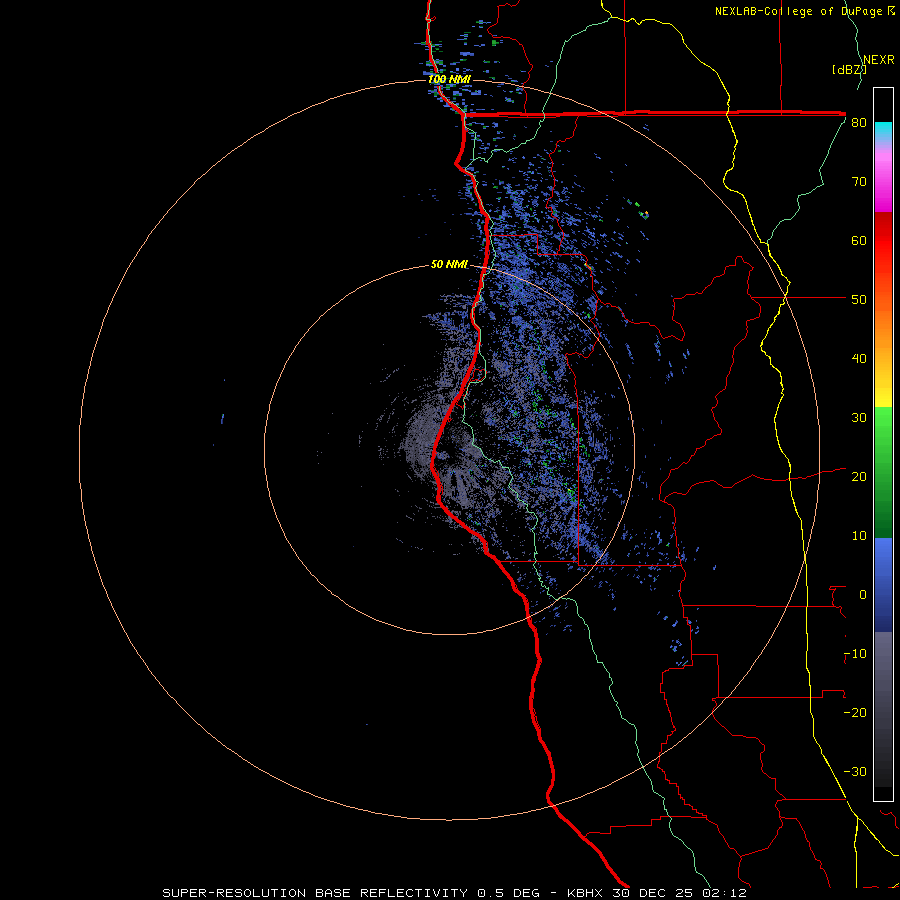
Task: Click the "30 DEC 25" date in caption
Action: coord(655,893)
